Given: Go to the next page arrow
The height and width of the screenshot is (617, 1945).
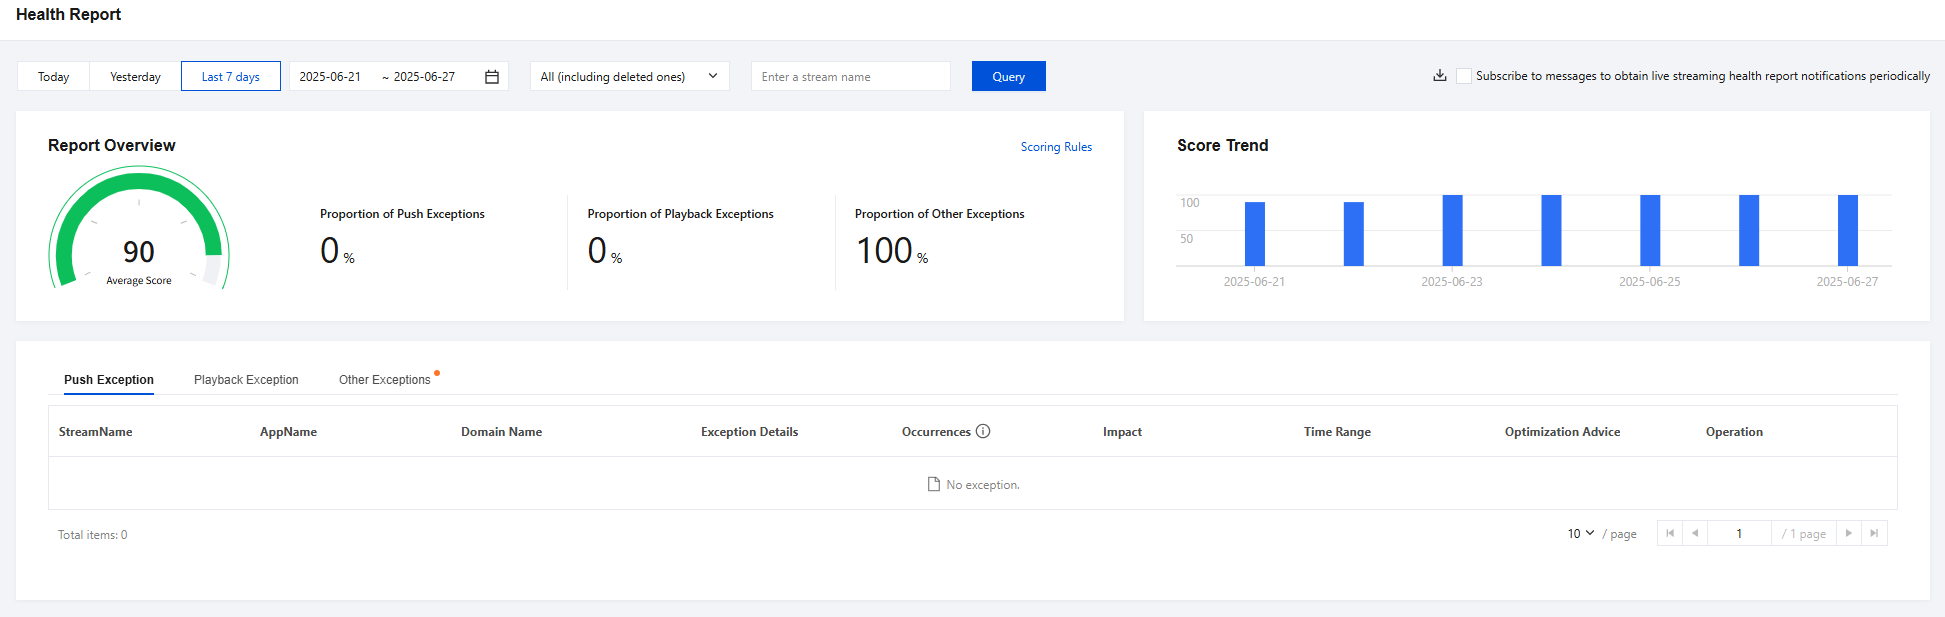Looking at the screenshot, I should (1848, 534).
